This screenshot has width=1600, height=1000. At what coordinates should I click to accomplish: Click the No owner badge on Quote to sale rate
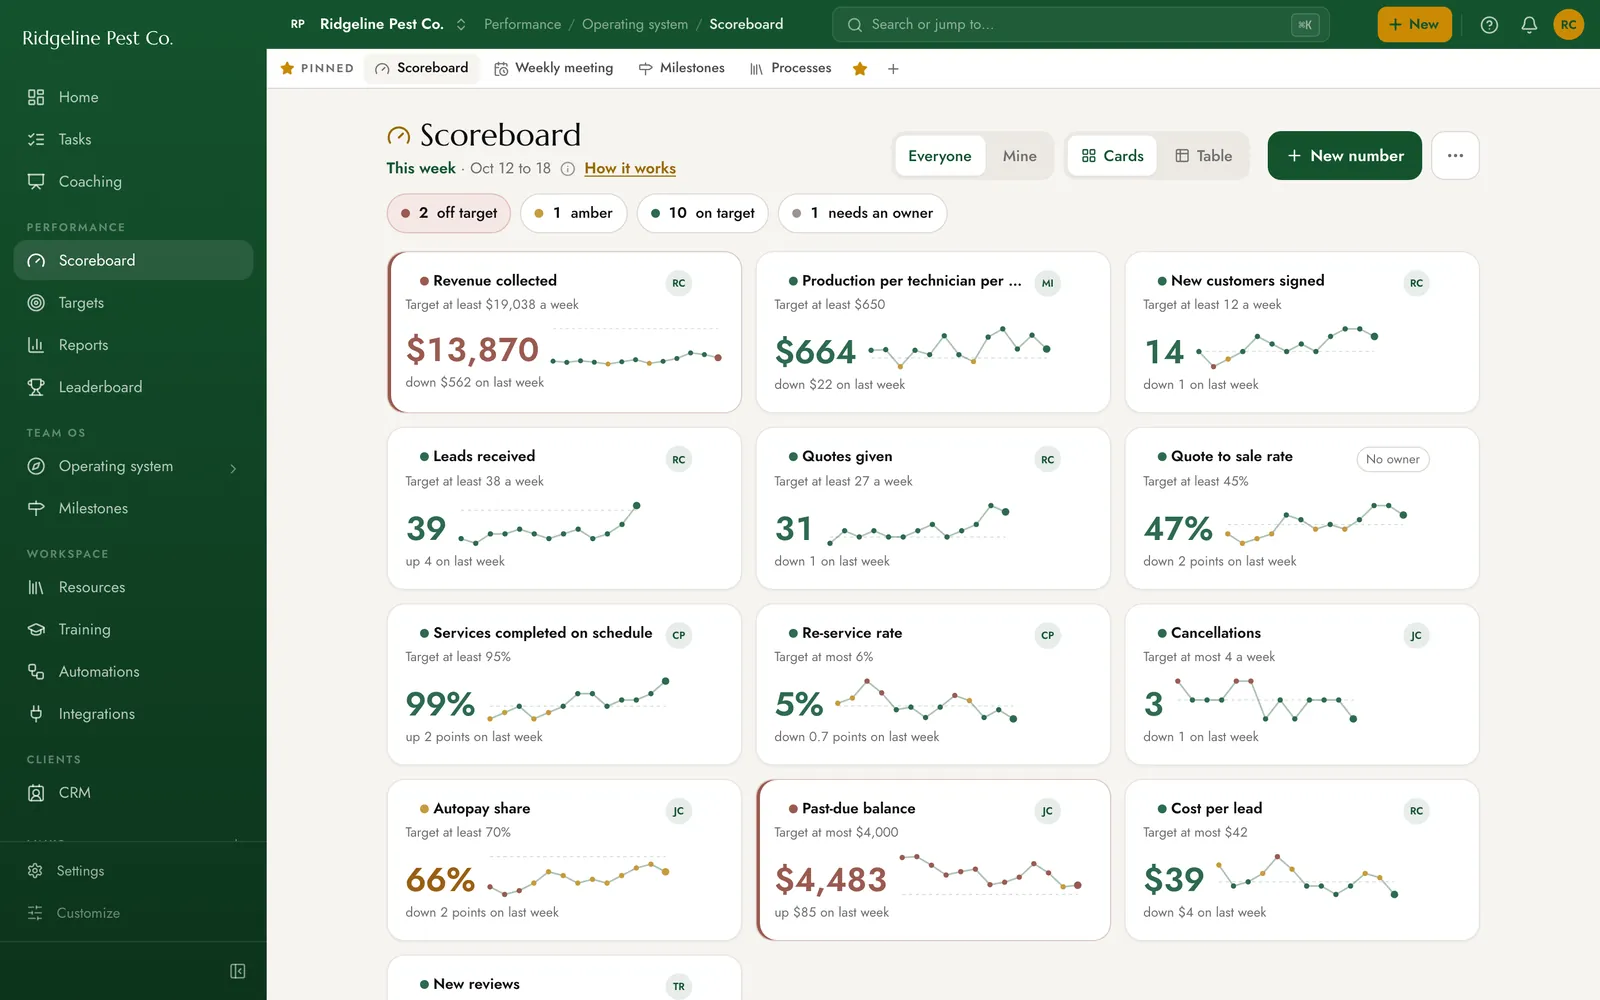click(1393, 460)
